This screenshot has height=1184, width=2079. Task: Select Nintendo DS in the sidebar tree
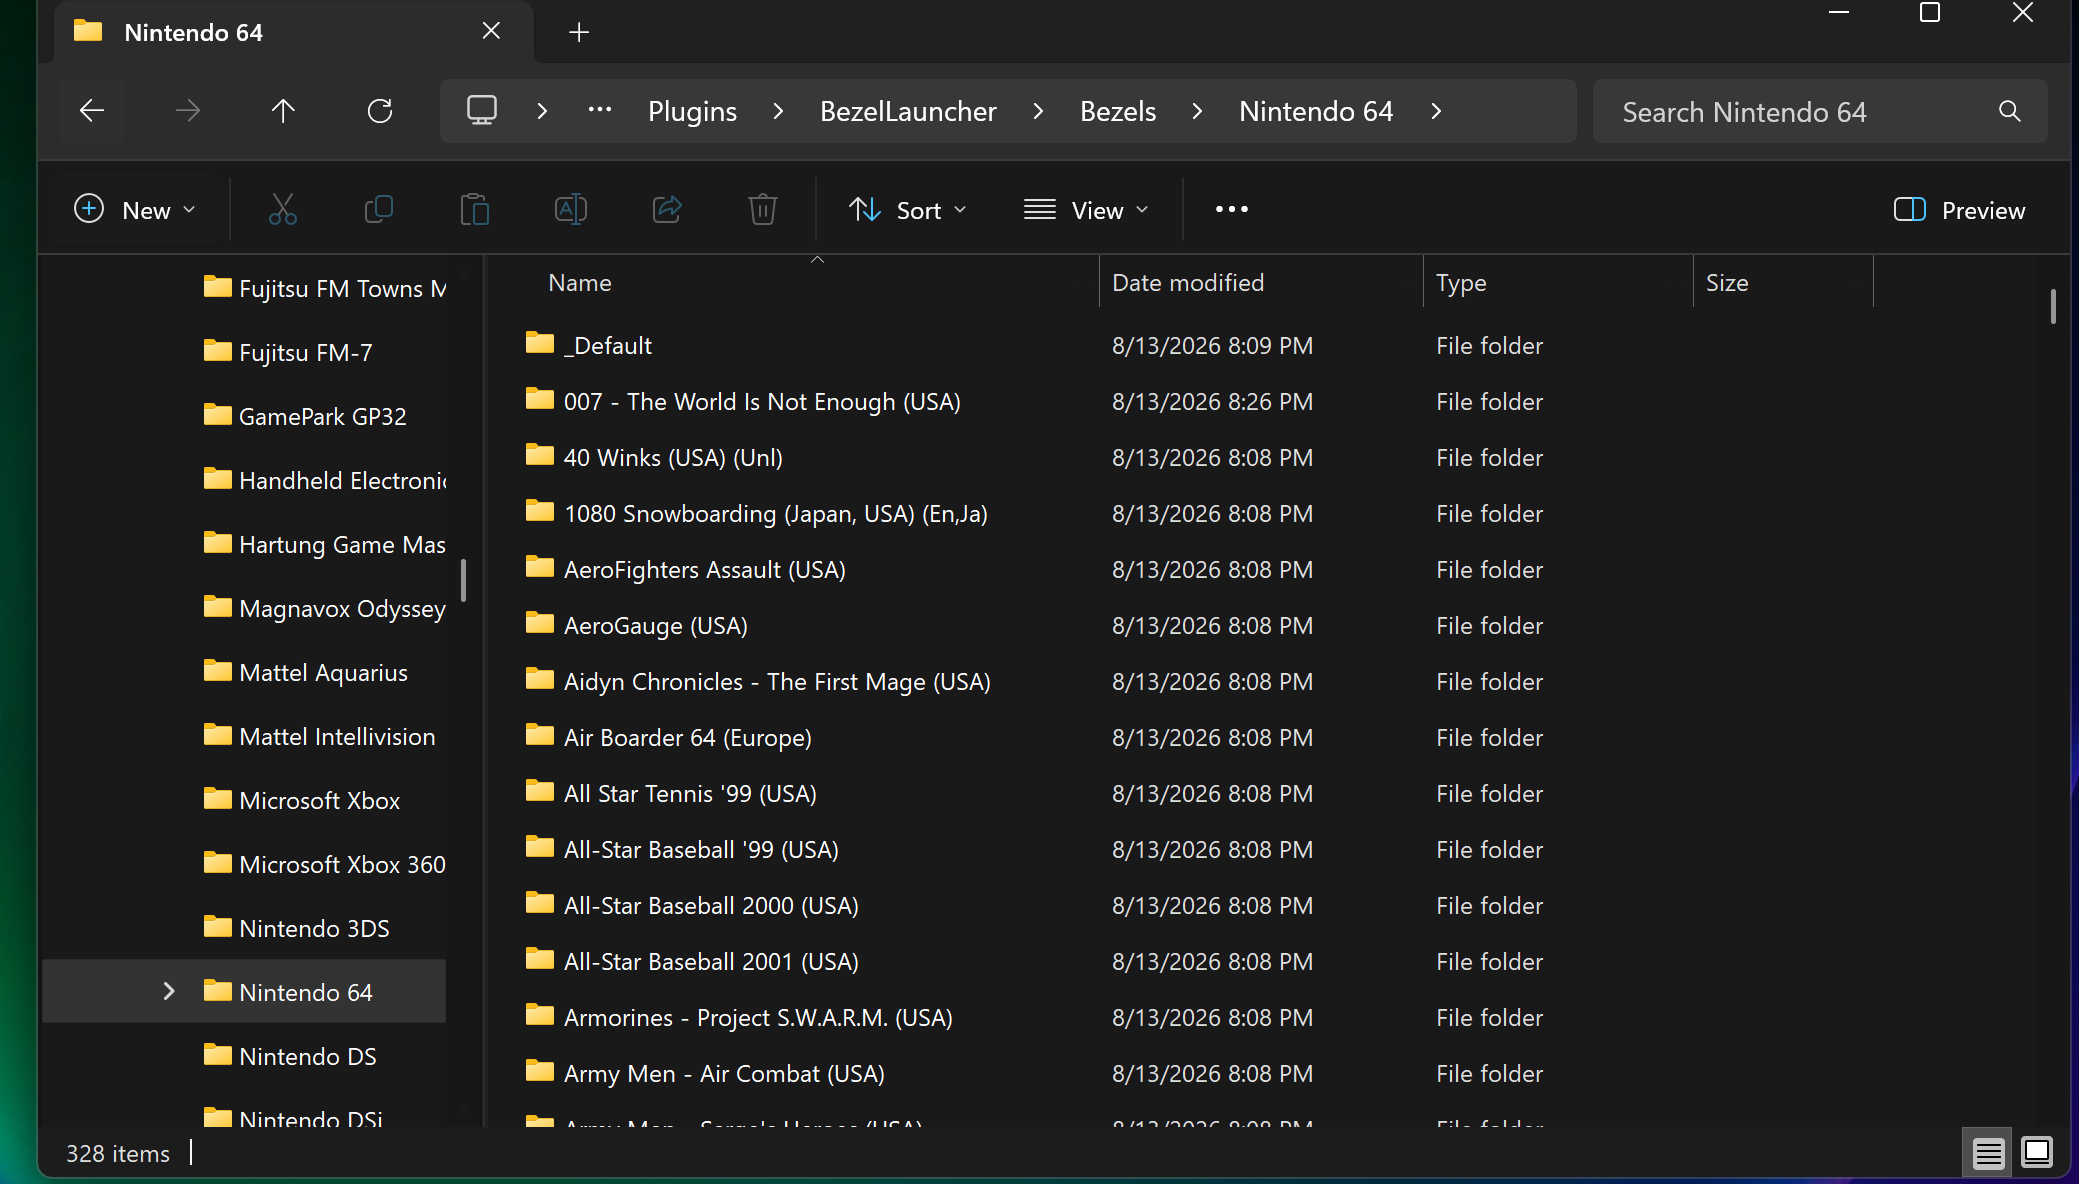tap(244, 1056)
